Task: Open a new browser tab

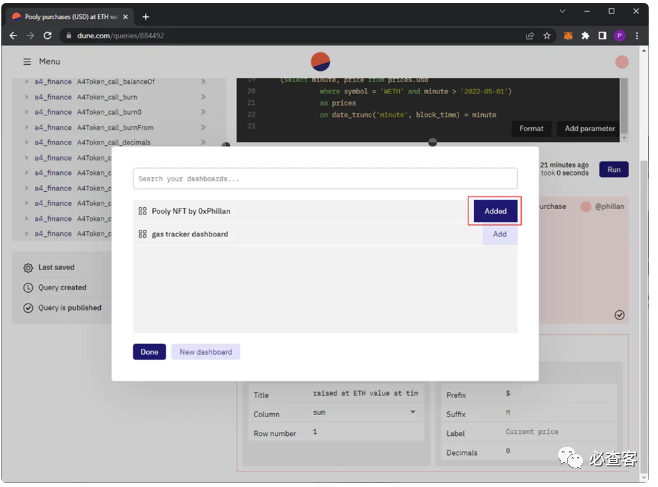Action: (x=146, y=17)
